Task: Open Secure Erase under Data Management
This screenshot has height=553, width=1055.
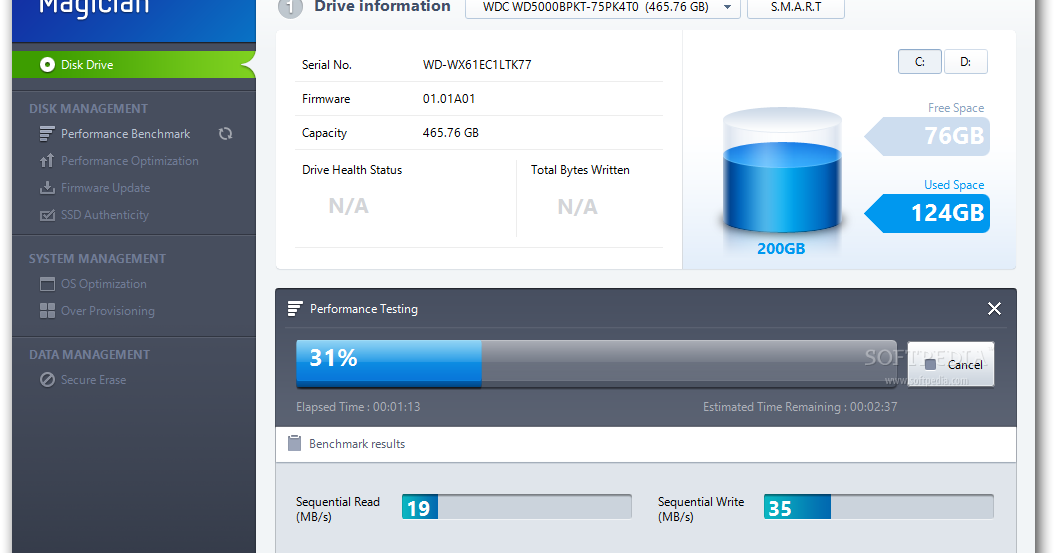Action: (x=94, y=379)
